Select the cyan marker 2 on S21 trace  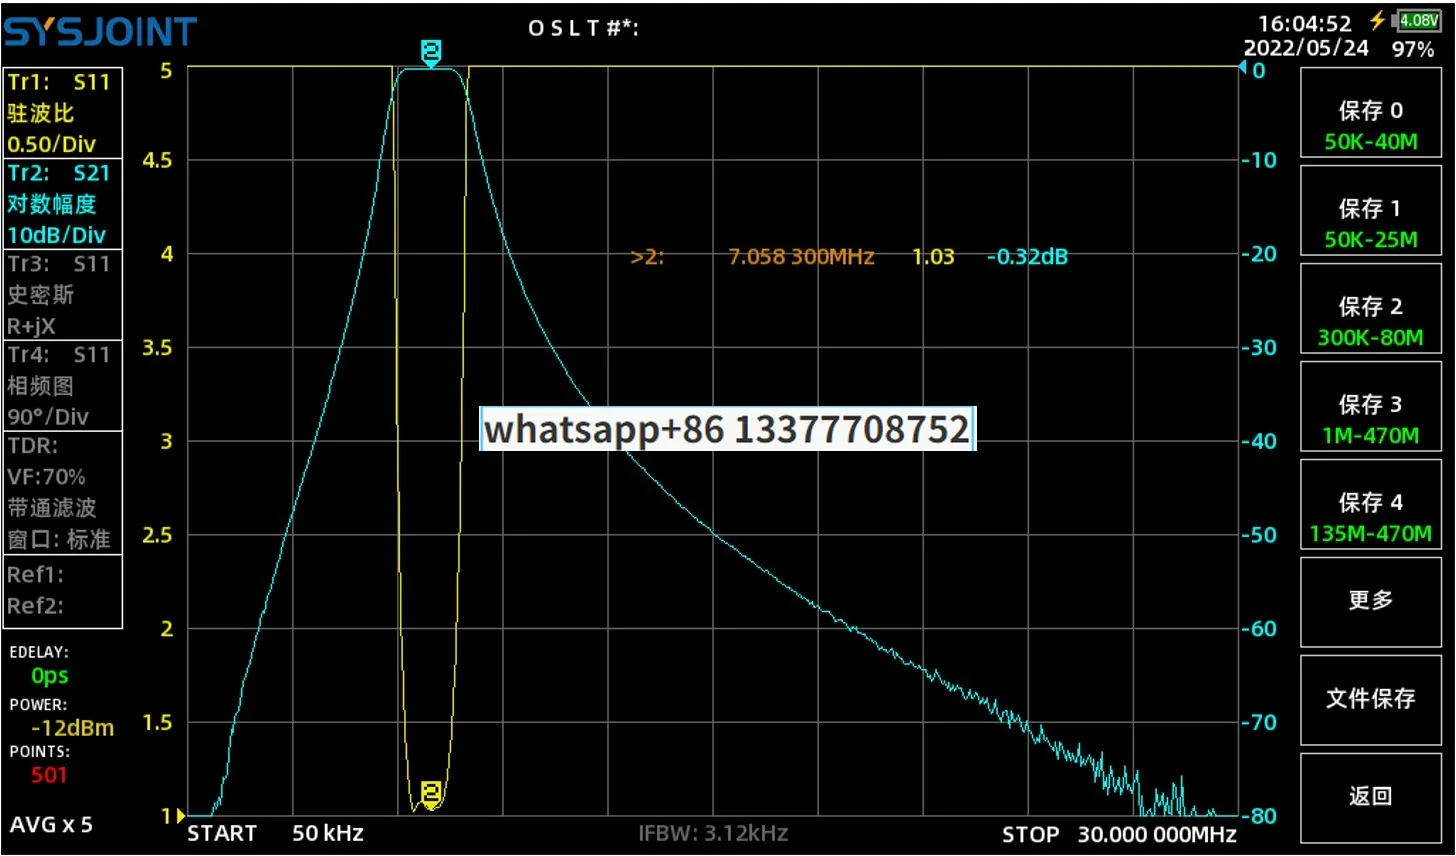coord(431,53)
